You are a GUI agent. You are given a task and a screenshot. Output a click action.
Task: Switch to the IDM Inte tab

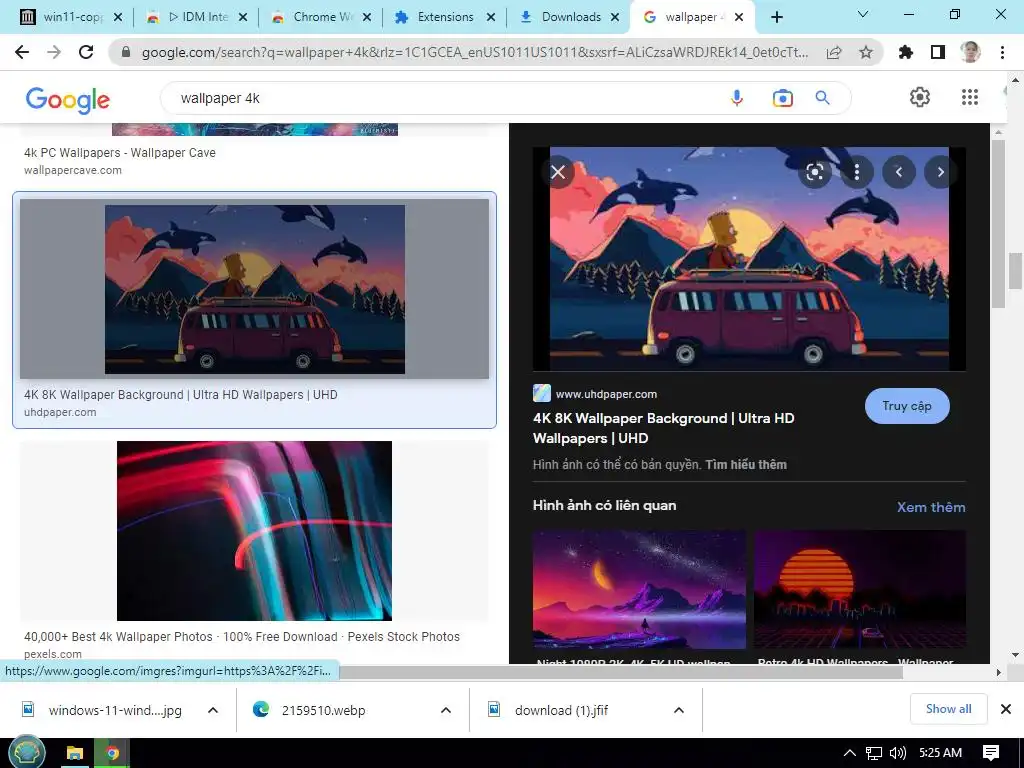196,17
